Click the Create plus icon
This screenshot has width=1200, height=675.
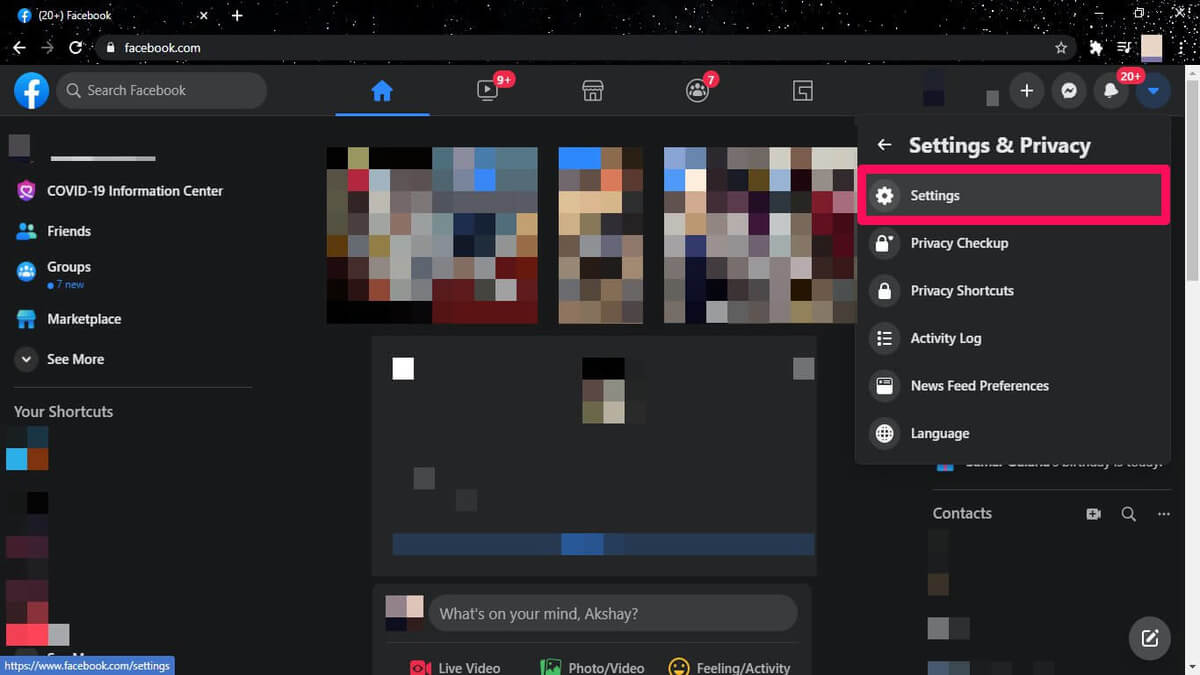pyautogui.click(x=1026, y=91)
